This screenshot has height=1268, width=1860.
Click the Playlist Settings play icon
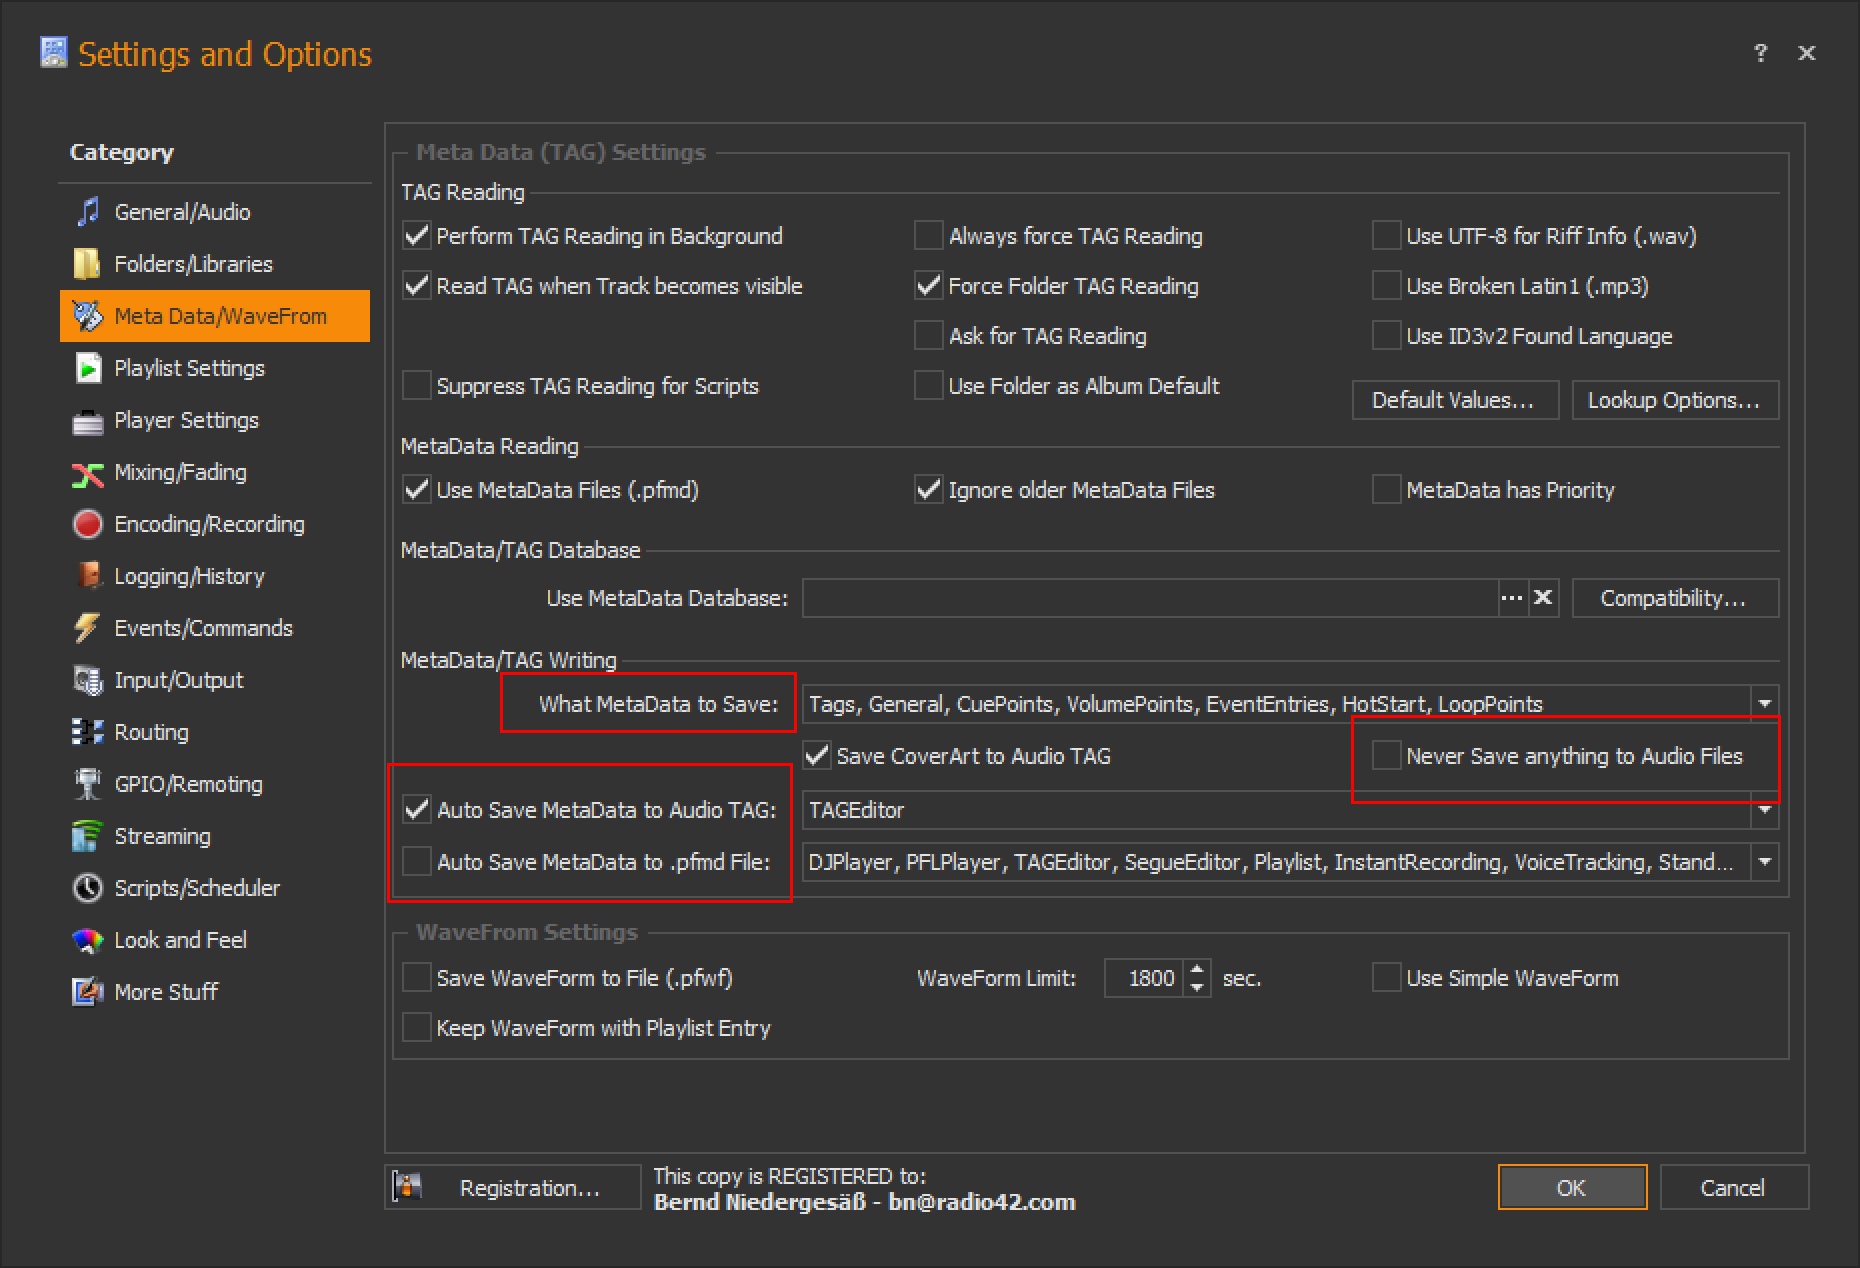88,368
